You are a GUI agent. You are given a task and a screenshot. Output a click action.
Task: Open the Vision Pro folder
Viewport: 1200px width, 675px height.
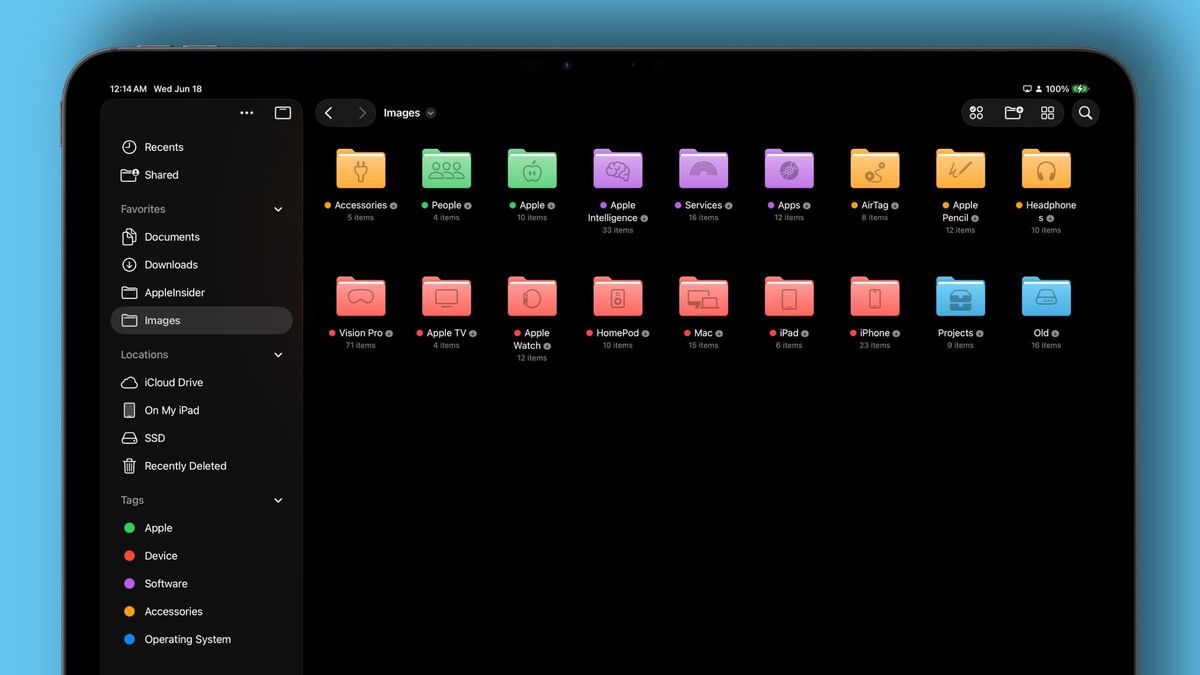[x=360, y=297]
